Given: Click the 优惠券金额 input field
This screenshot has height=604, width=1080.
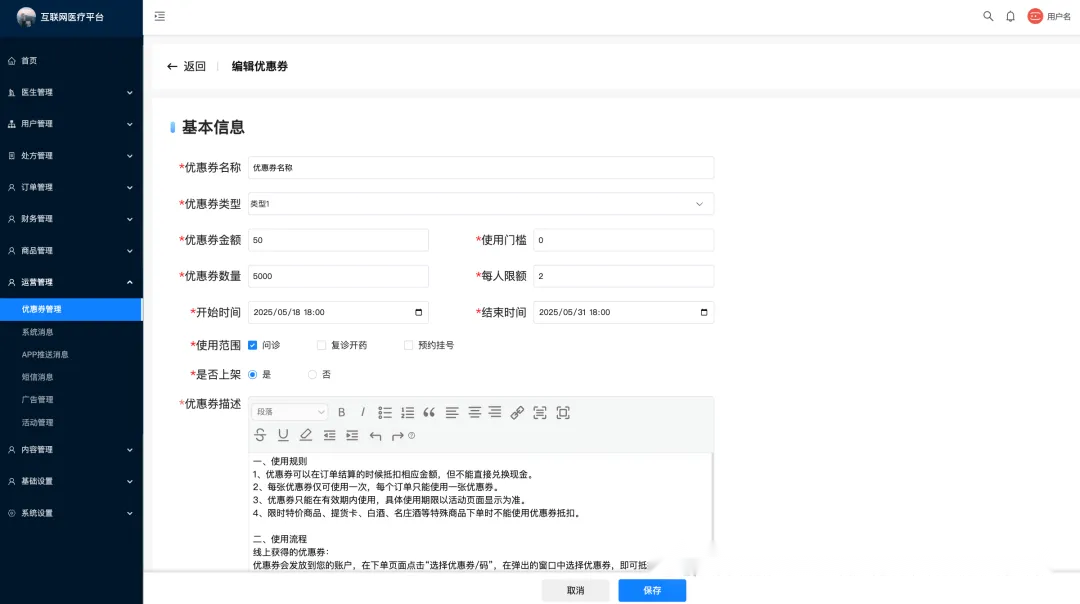Looking at the screenshot, I should click(x=338, y=240).
